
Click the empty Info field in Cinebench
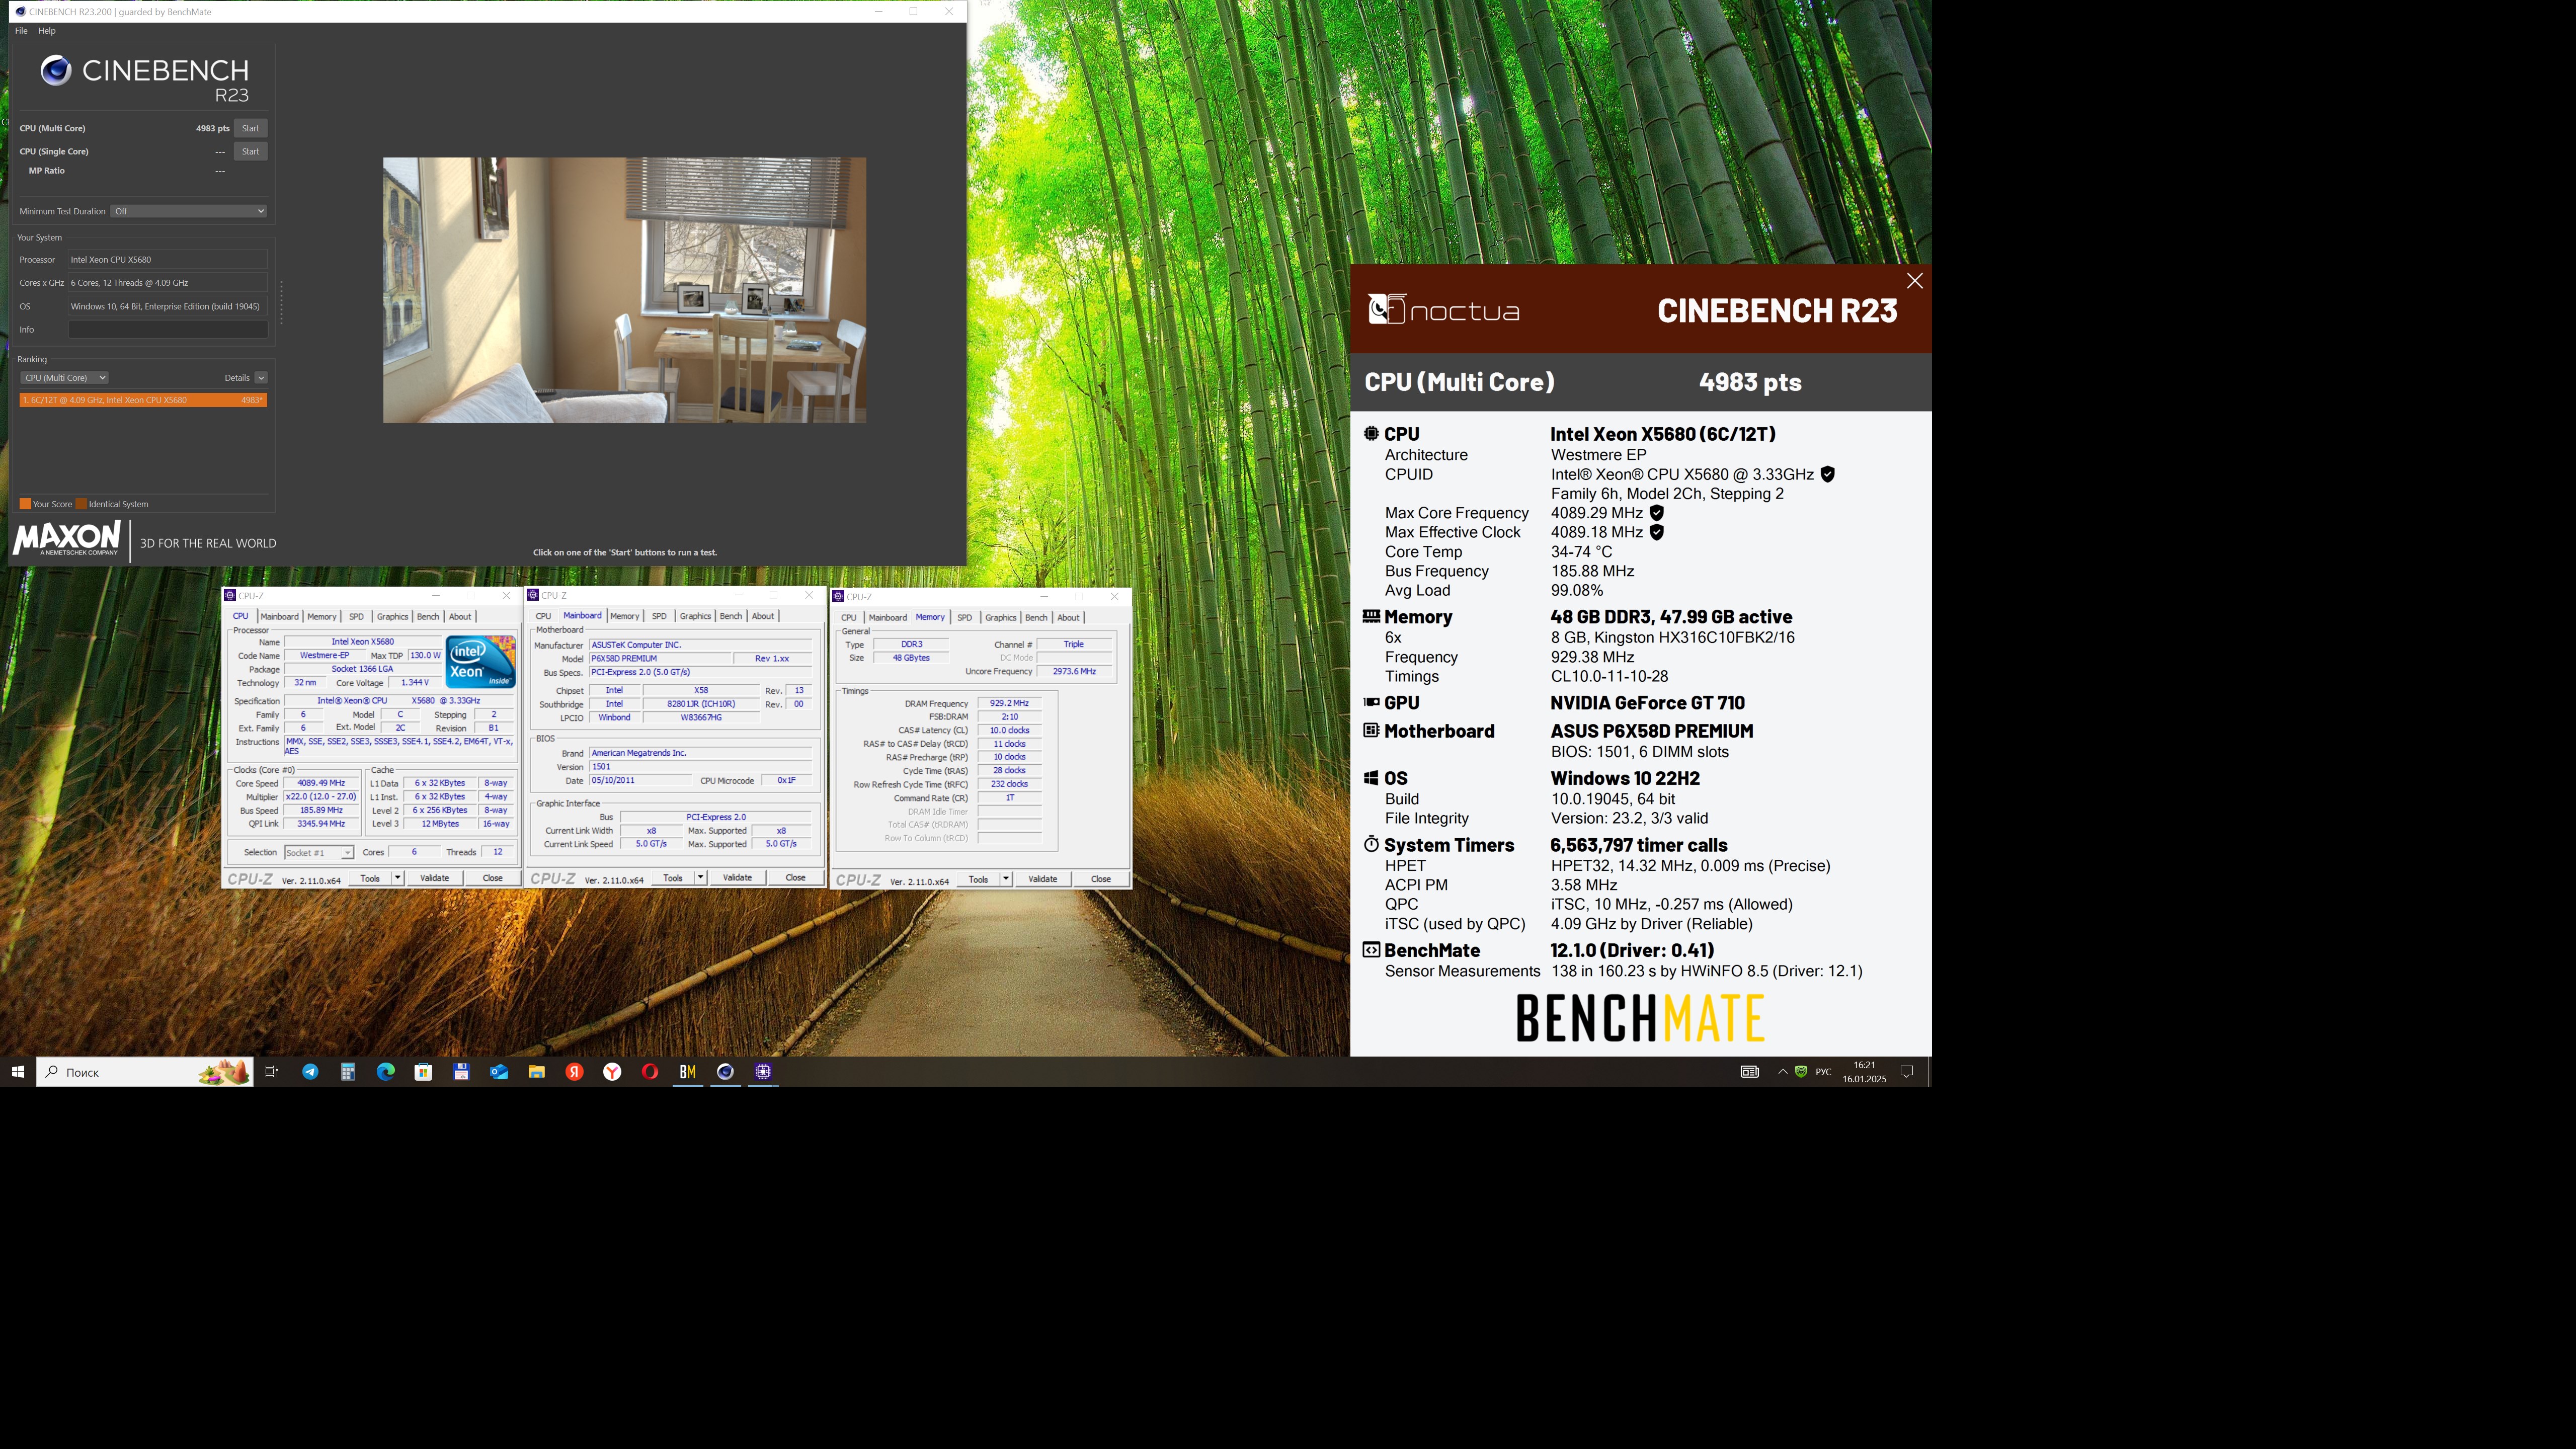(167, 330)
